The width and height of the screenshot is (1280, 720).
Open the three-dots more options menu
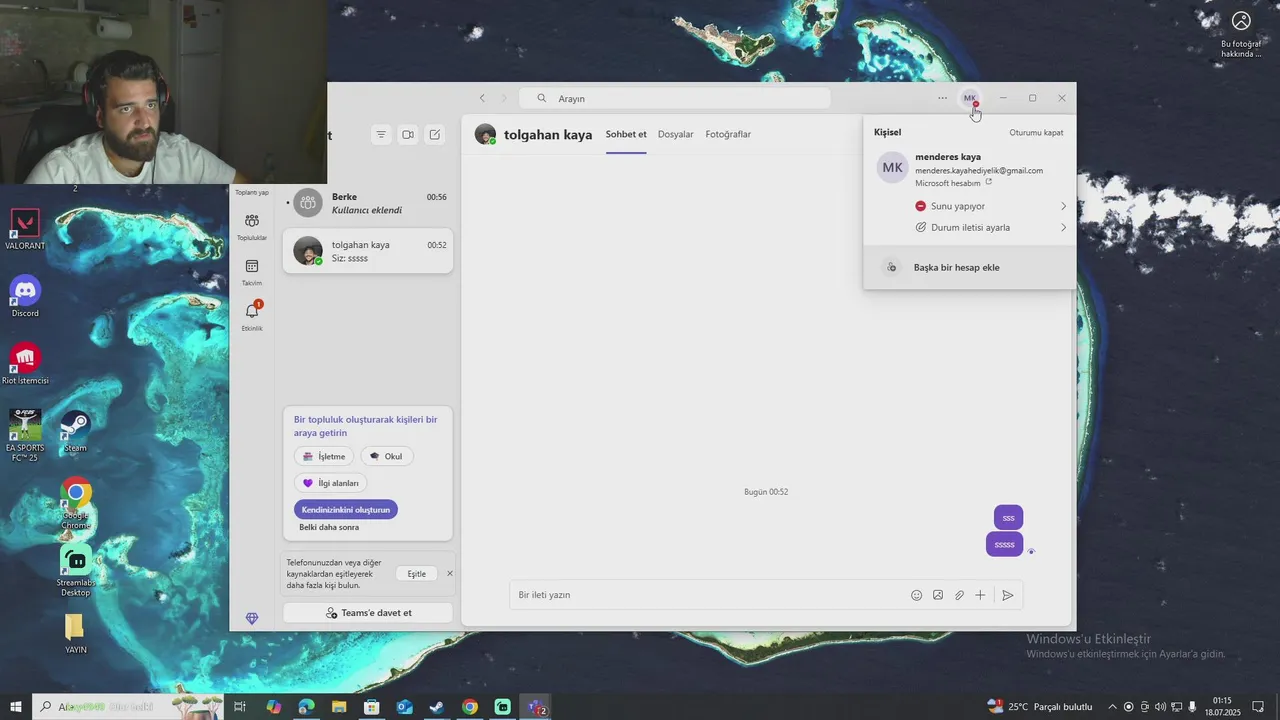click(x=943, y=98)
